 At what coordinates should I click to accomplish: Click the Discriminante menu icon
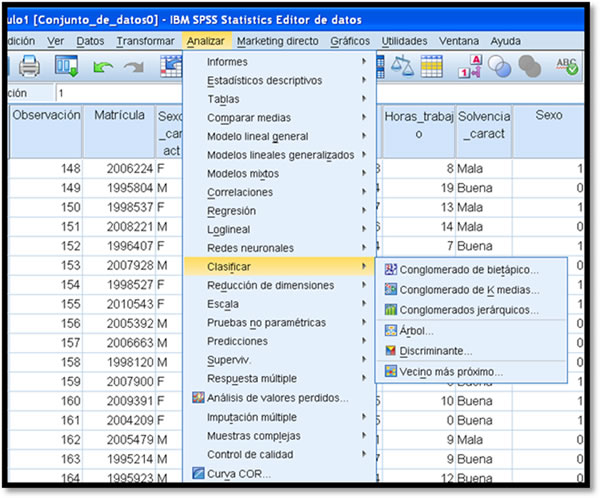point(391,350)
